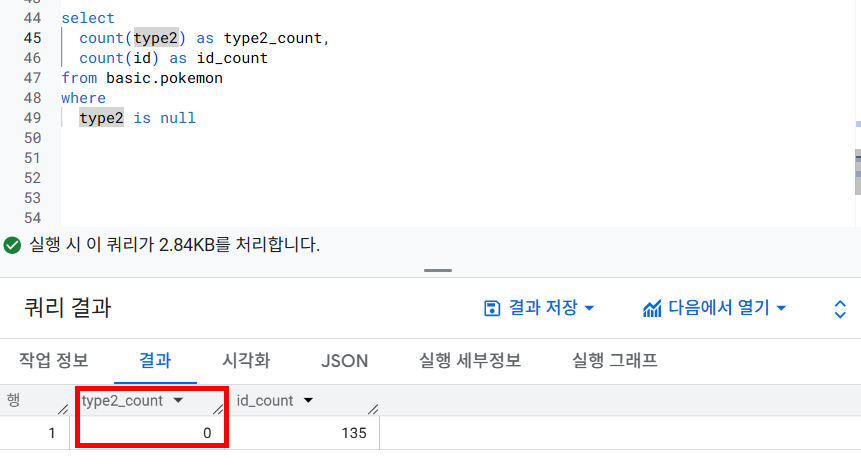
Task: Select the JSON tab
Action: (345, 360)
